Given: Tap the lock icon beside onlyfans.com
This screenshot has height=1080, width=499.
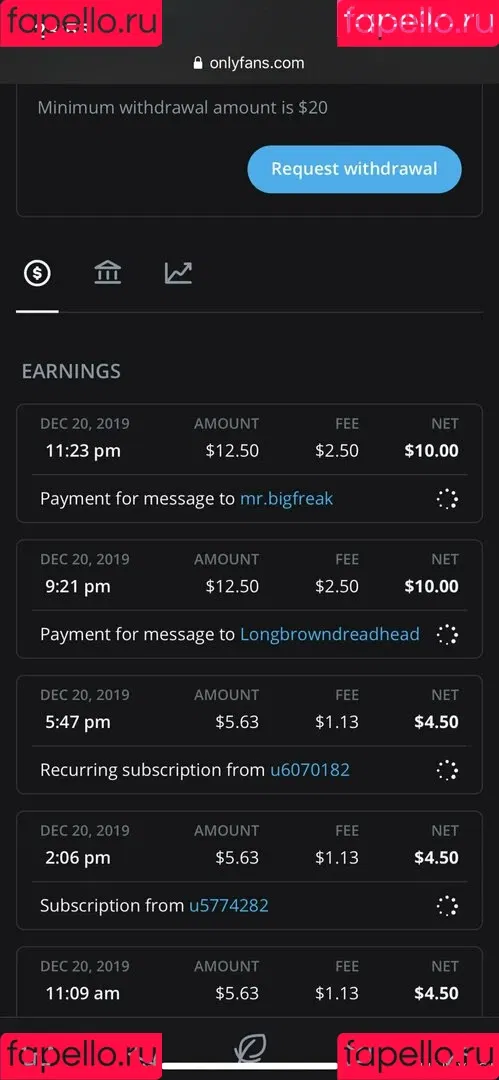Looking at the screenshot, I should pyautogui.click(x=198, y=63).
